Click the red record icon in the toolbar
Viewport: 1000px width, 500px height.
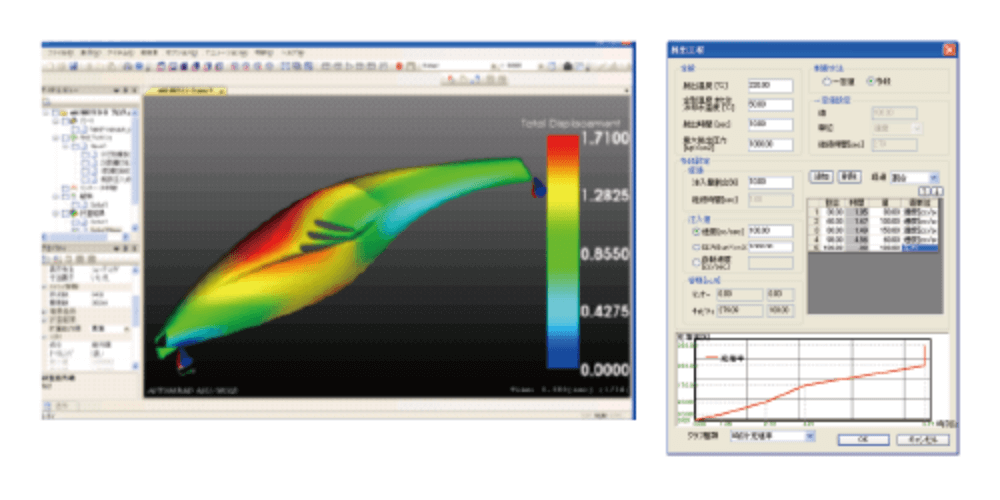coord(398,66)
